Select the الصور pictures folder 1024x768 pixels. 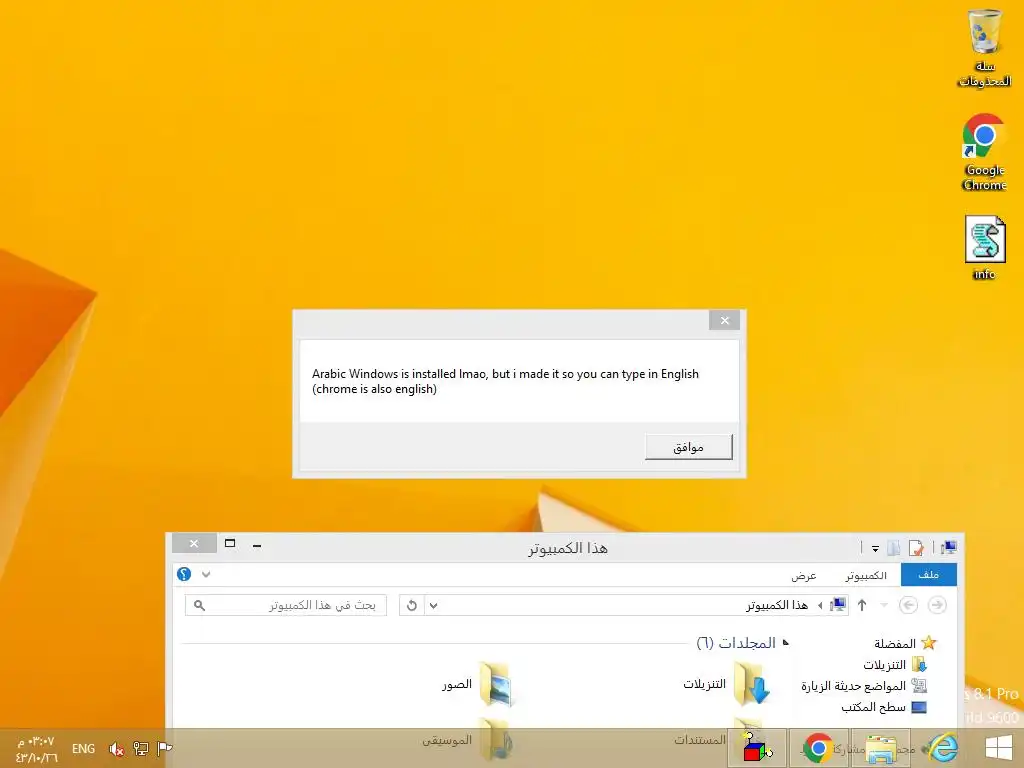(477, 684)
